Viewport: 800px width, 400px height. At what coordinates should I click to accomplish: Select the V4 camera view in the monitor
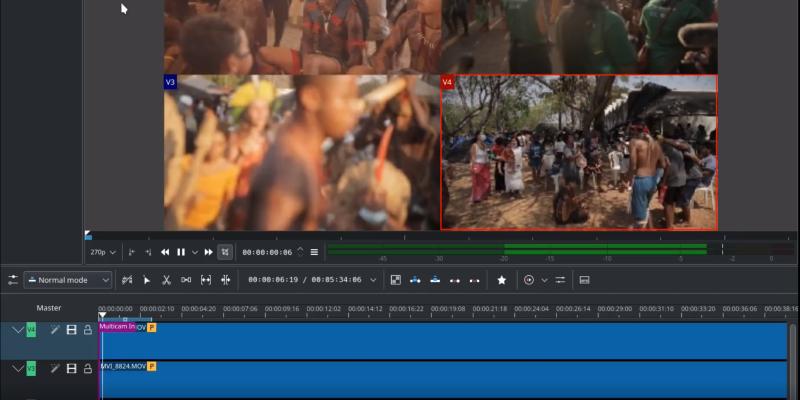click(x=579, y=152)
